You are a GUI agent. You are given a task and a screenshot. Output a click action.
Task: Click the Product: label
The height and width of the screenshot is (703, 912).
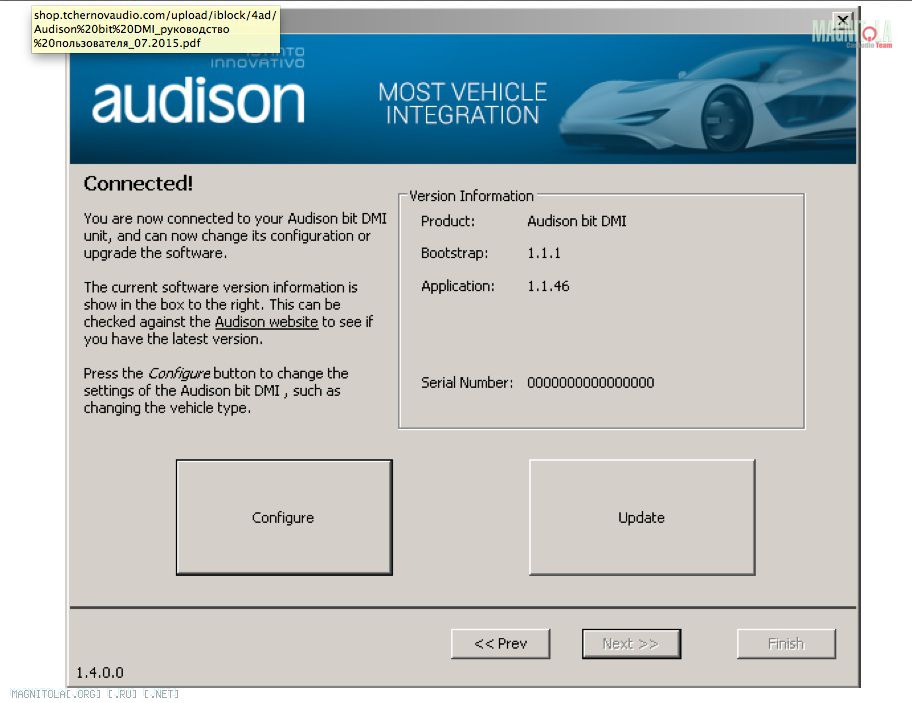tap(448, 221)
